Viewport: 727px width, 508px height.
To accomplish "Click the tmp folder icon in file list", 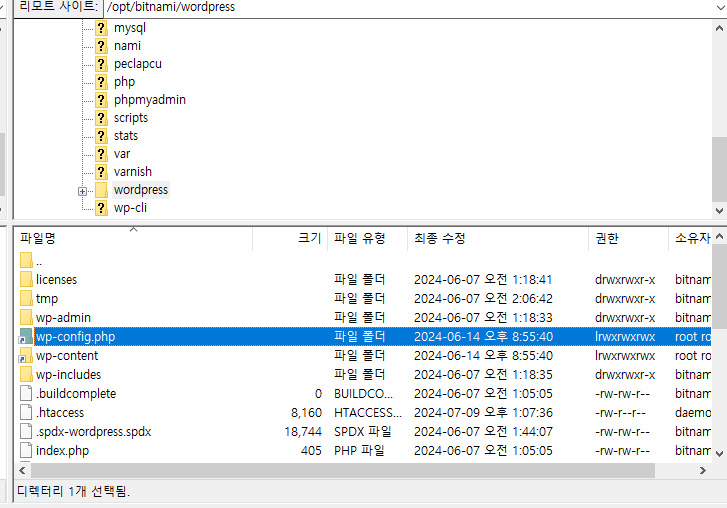I will (x=26, y=298).
